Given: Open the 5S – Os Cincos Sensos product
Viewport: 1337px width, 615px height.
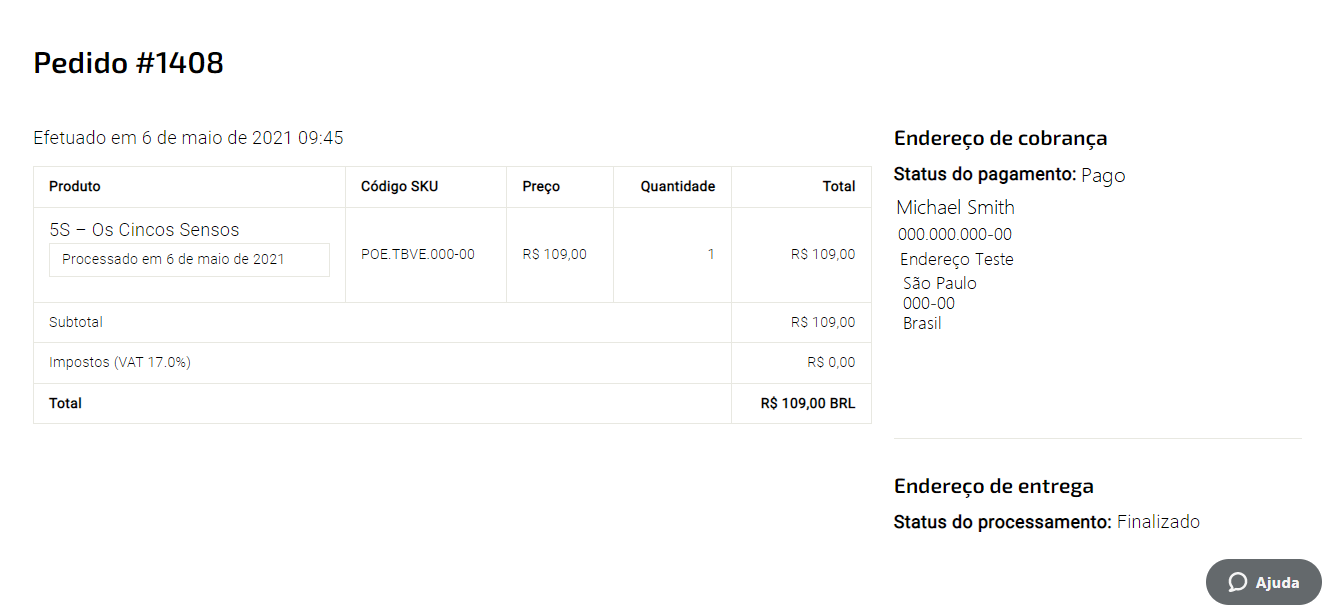Looking at the screenshot, I should [144, 229].
